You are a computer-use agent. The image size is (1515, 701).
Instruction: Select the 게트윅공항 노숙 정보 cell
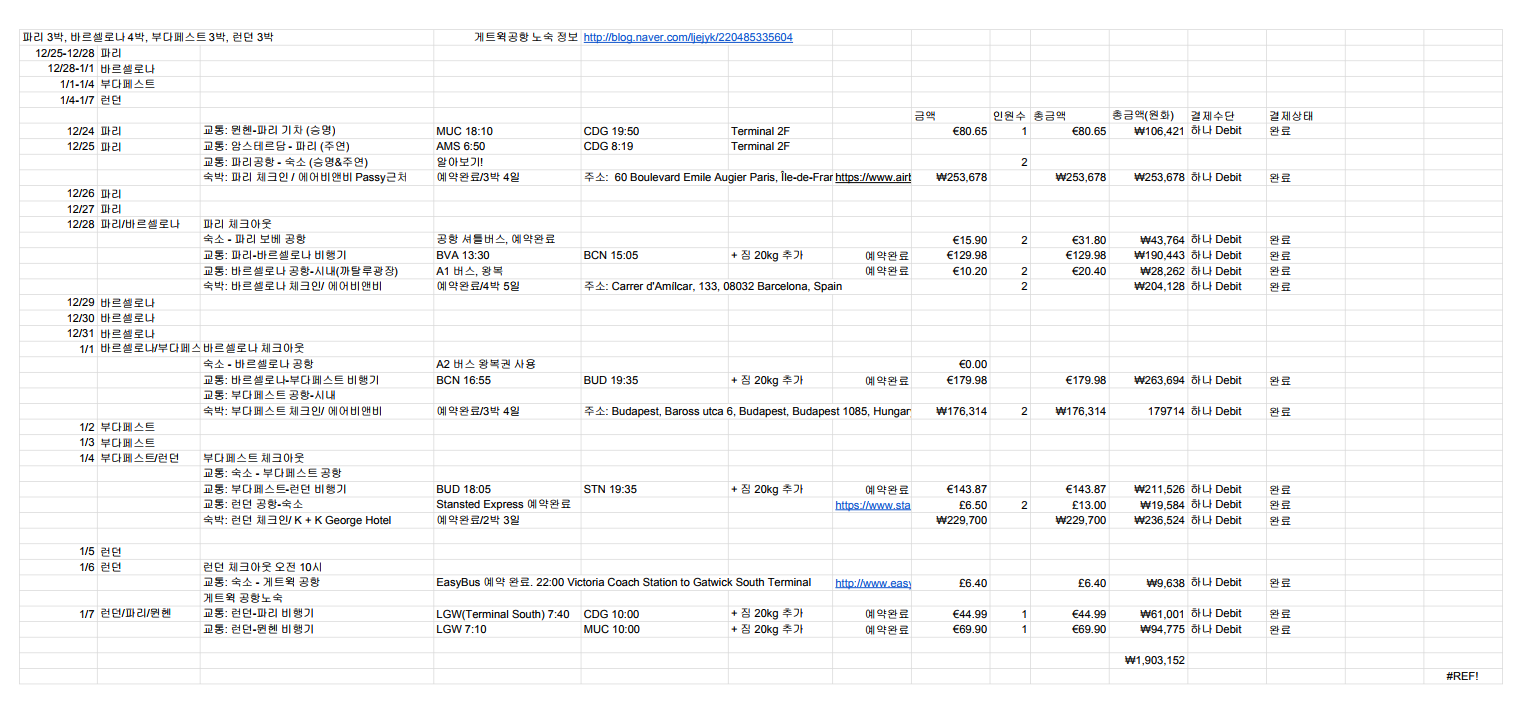coord(525,38)
